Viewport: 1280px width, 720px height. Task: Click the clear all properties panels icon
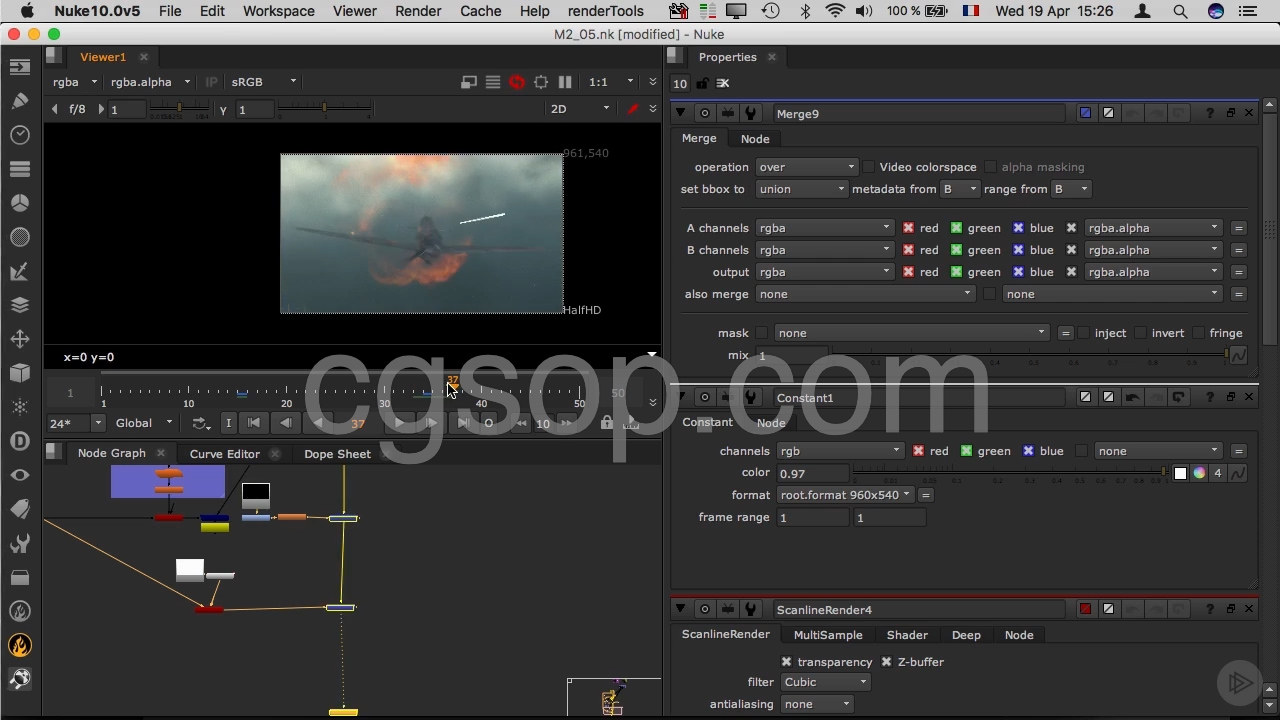coord(723,84)
